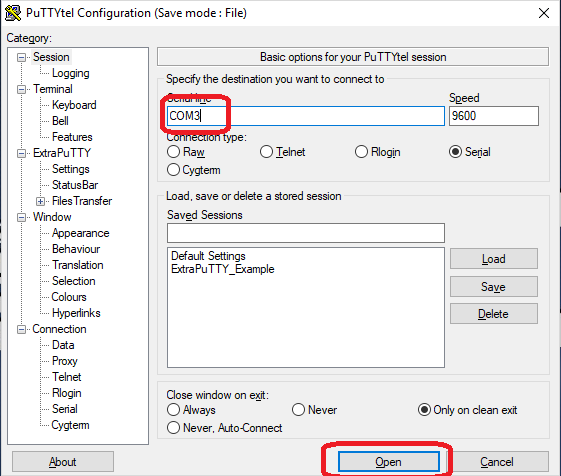Open the Serial connection options
561x476 pixels.
click(x=65, y=409)
